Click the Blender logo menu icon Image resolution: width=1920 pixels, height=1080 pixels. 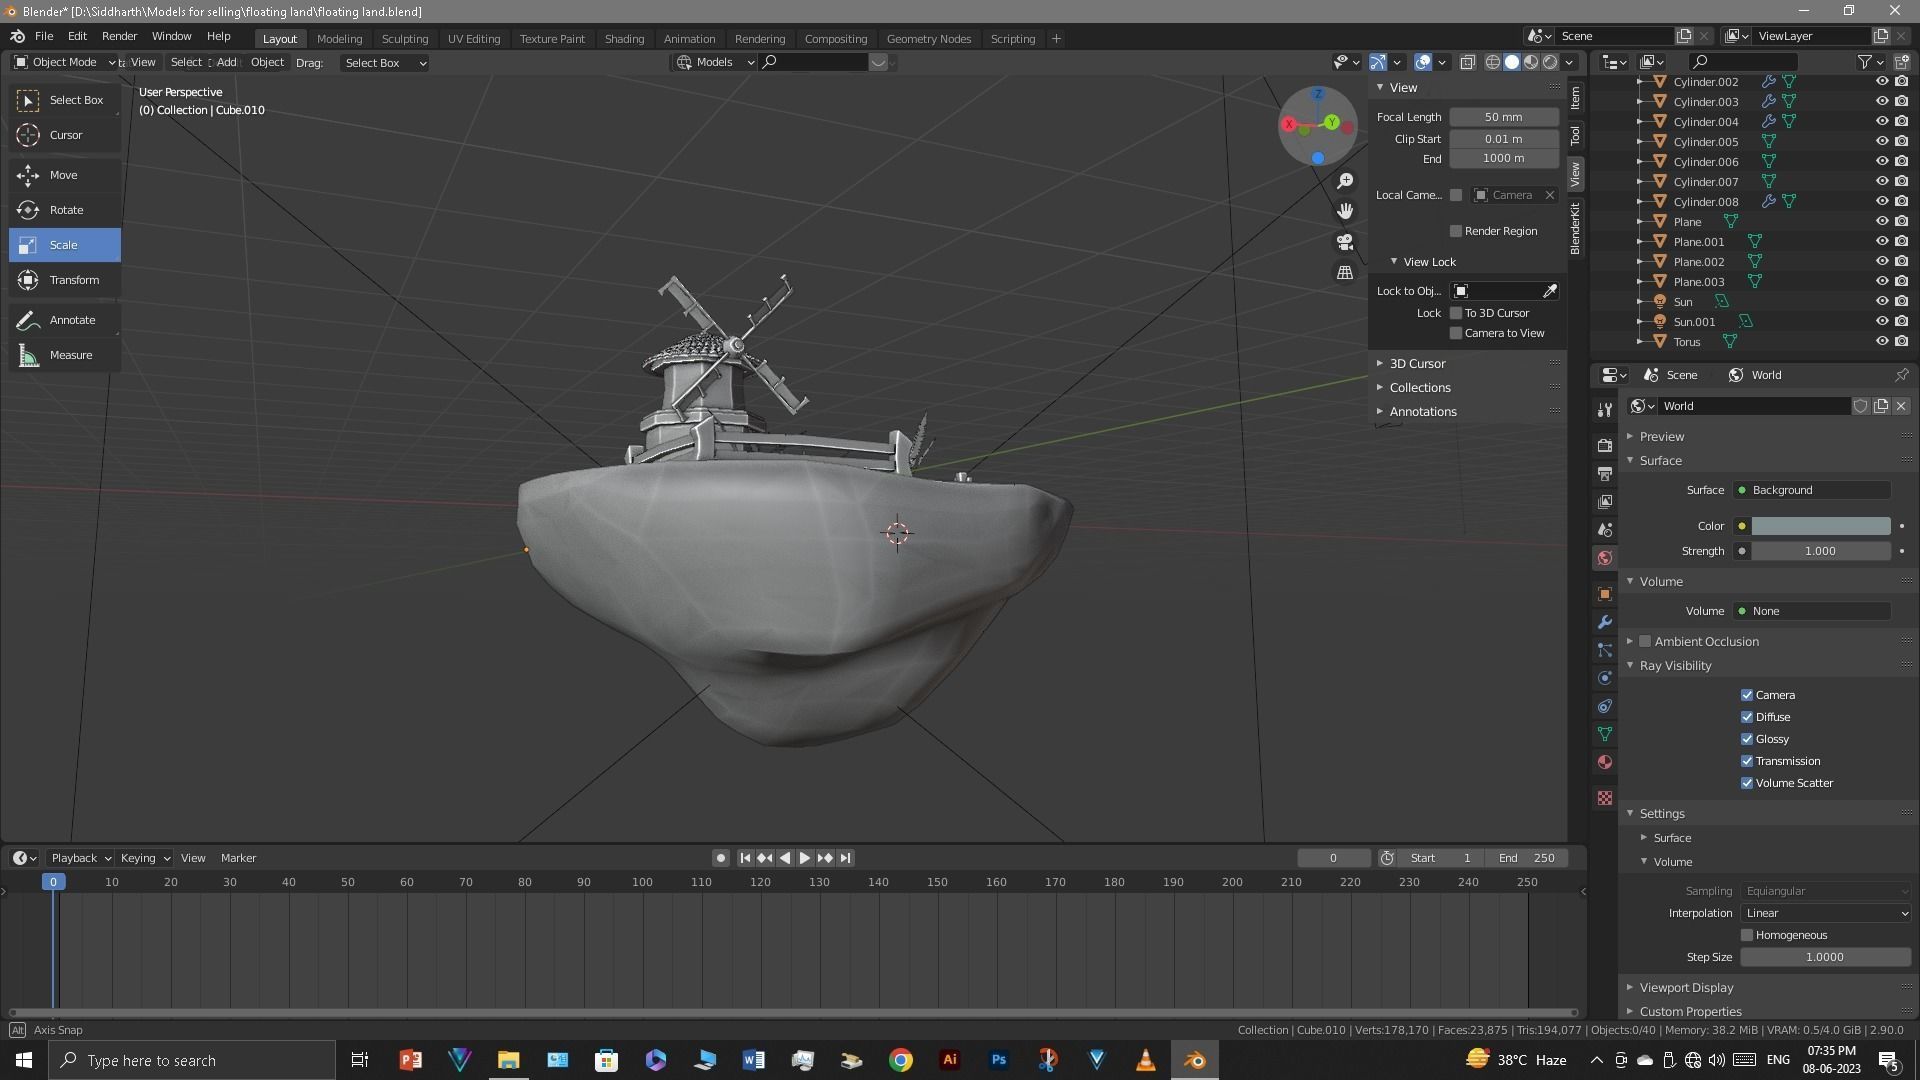tap(17, 36)
